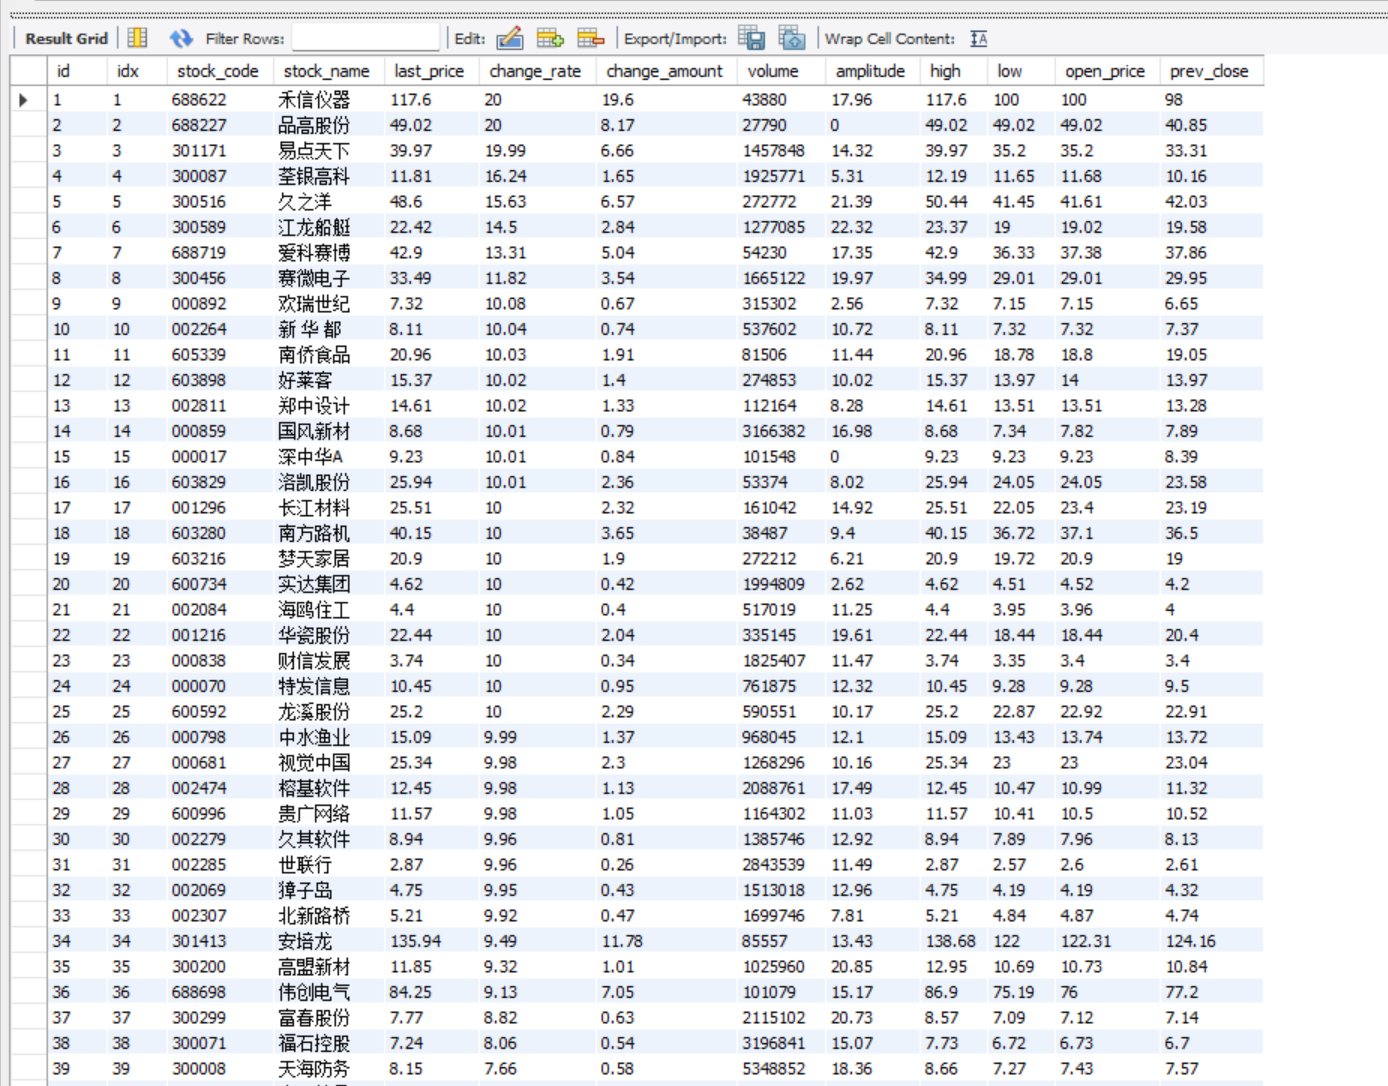Select stock code cell 603898

click(220, 381)
